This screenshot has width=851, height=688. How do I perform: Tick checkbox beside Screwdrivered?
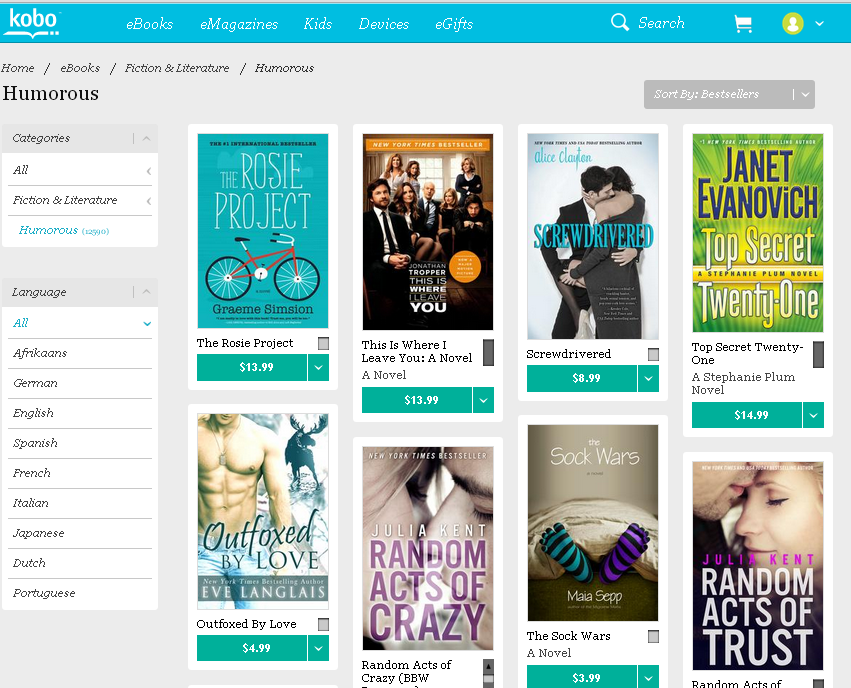click(653, 354)
